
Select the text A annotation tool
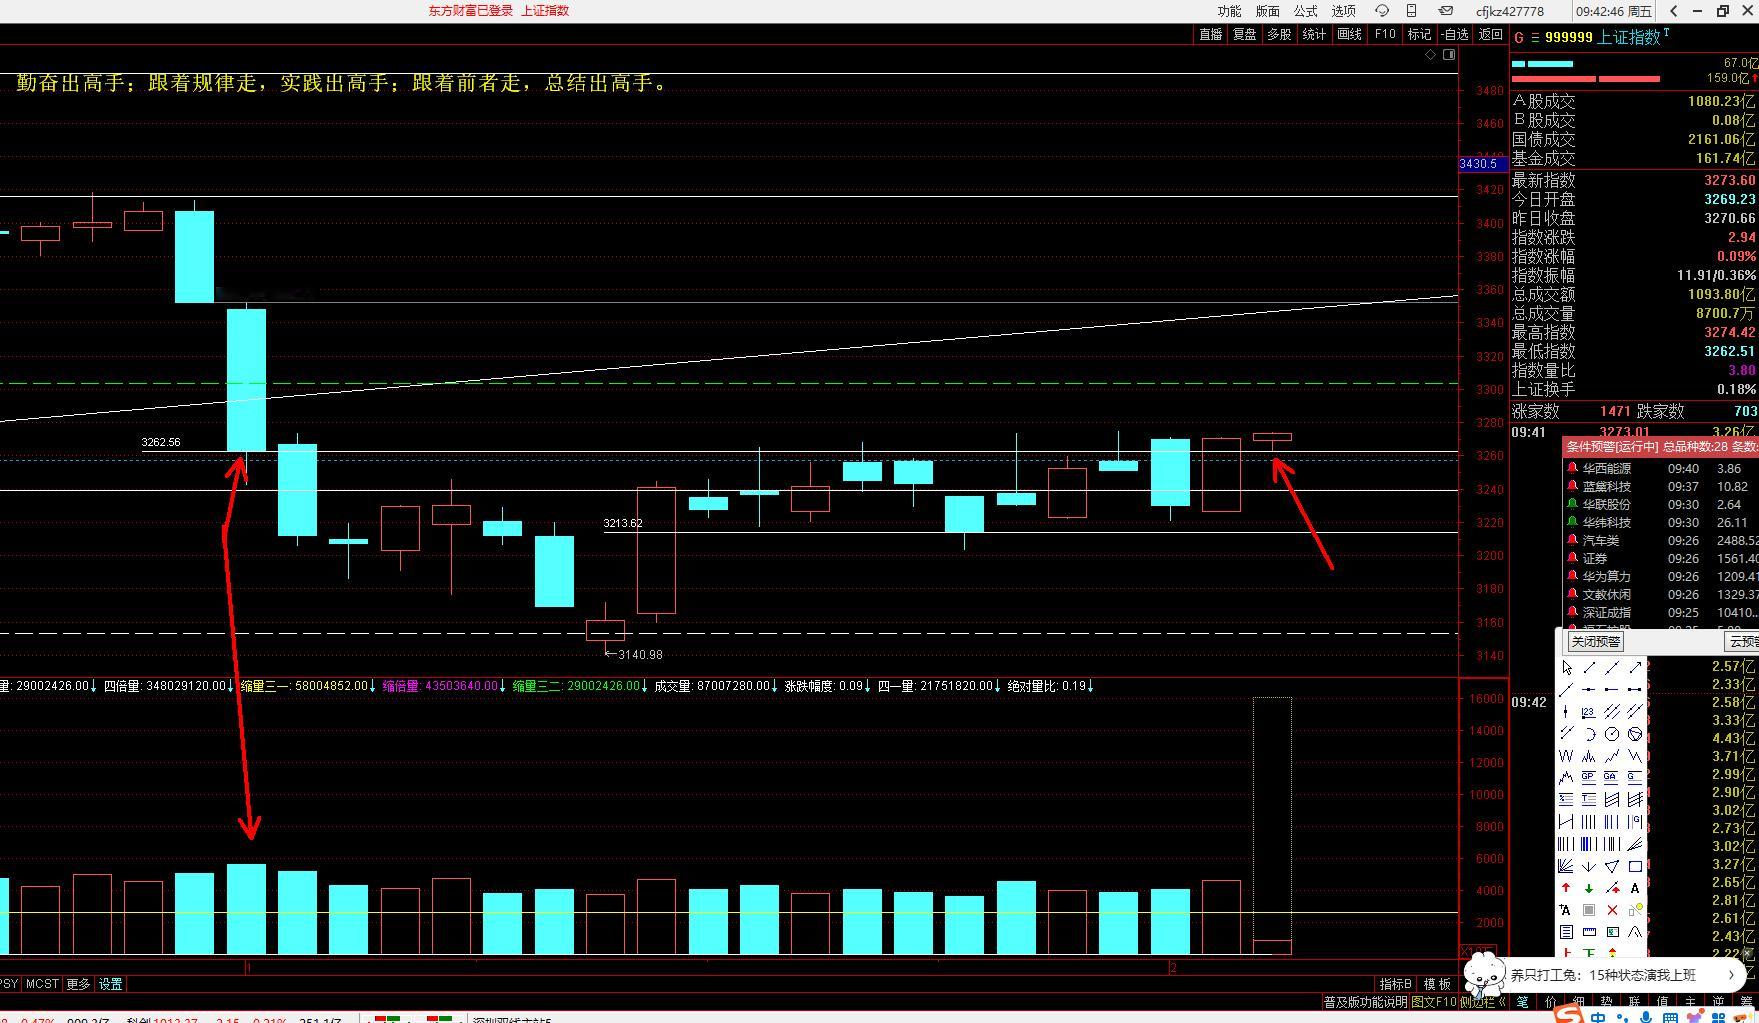(x=1635, y=888)
